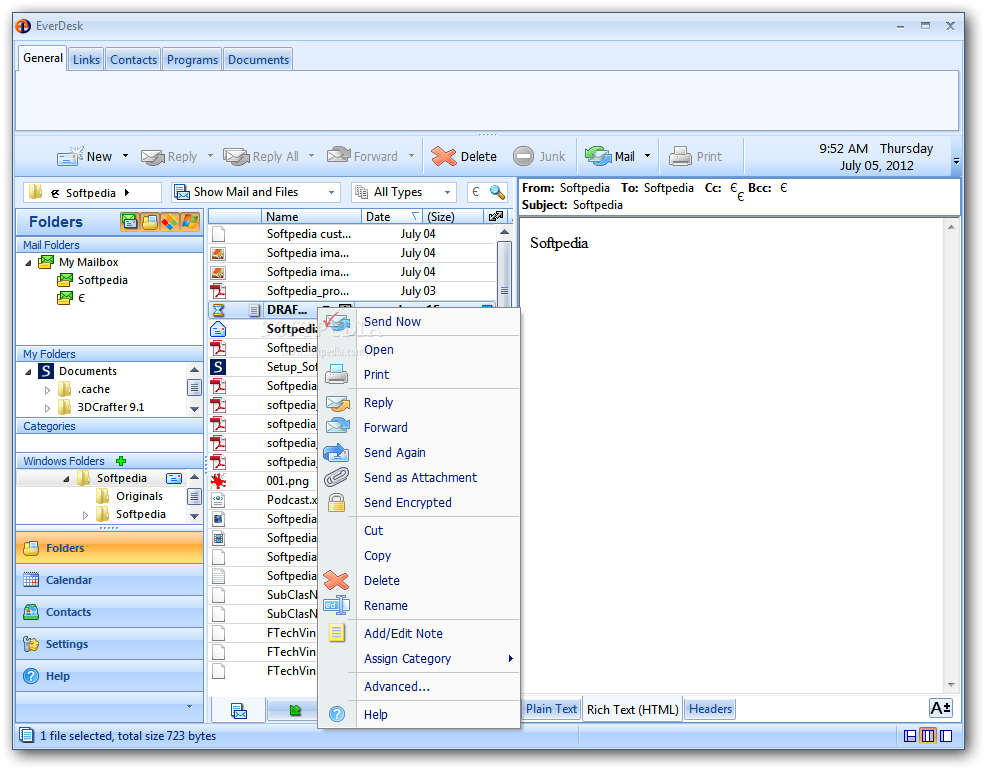Click the search magnifier icon

[x=497, y=192]
